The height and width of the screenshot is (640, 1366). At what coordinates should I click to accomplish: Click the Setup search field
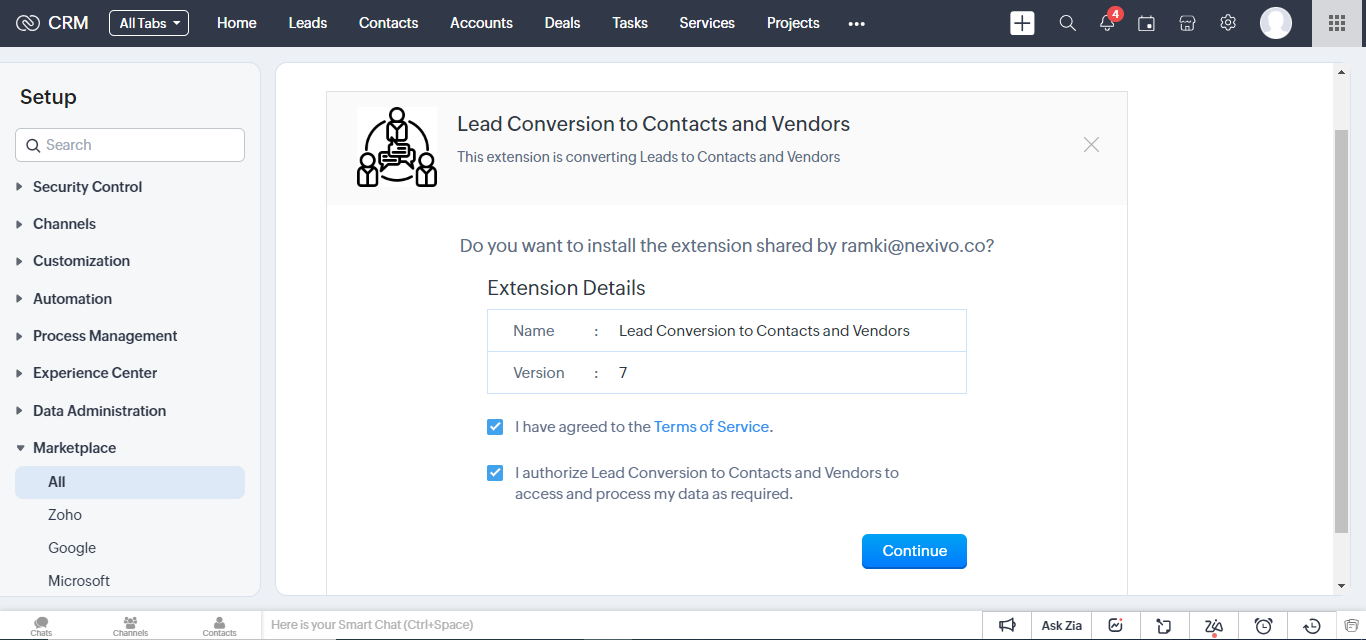[x=130, y=145]
